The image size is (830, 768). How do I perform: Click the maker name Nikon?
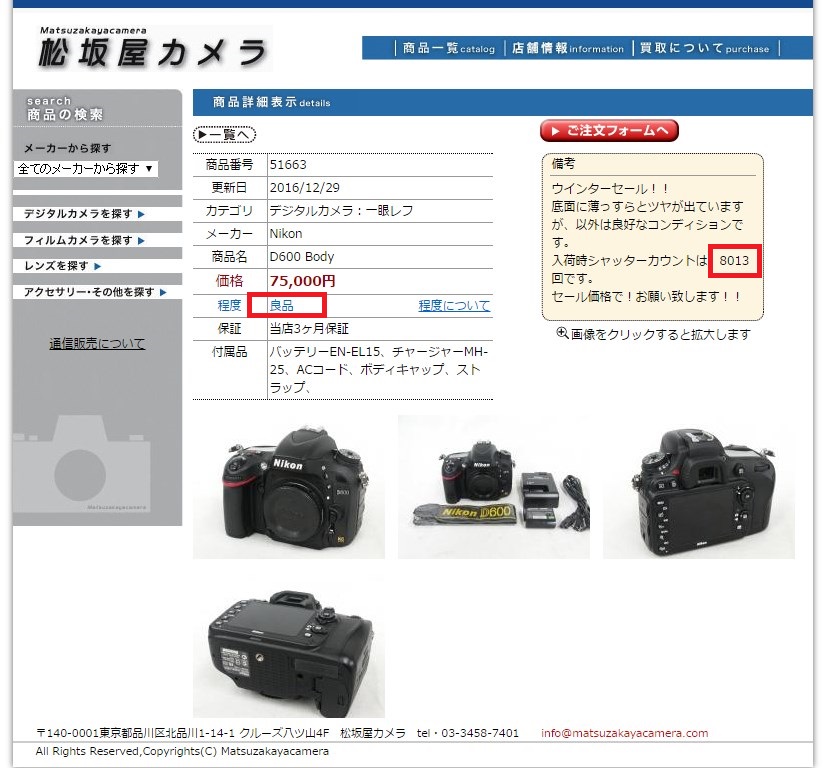tap(286, 233)
